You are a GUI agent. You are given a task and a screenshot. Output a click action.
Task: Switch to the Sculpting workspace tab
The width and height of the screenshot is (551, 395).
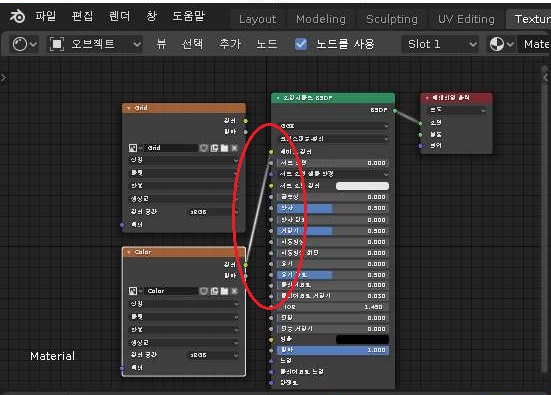tap(392, 19)
